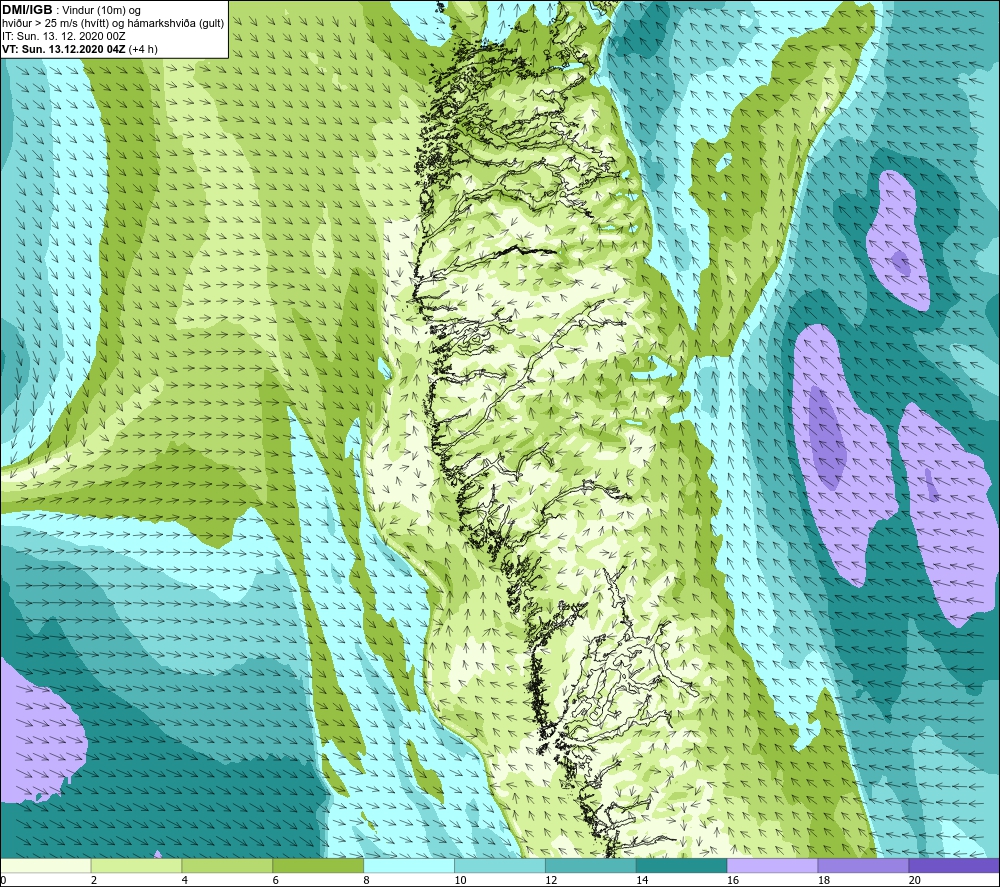Viewport: 1000px width, 887px height.
Task: Click the 'IT: Sun. 13. 12. 2020 00Z' line
Action: pos(64,36)
